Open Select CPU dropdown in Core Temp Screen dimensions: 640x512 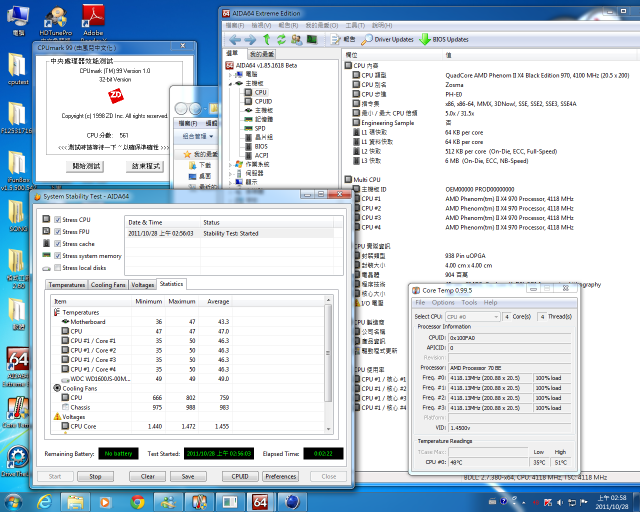pos(472,317)
